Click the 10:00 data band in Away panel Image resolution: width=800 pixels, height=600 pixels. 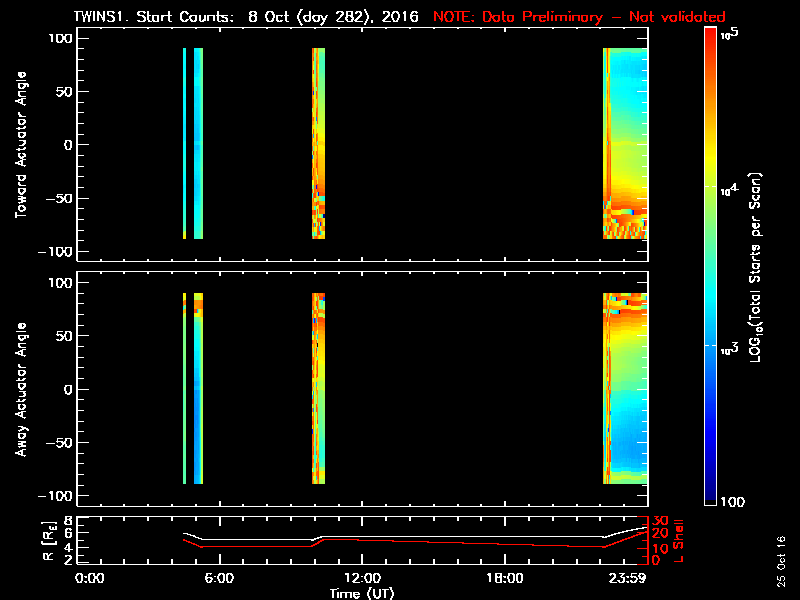(x=318, y=388)
